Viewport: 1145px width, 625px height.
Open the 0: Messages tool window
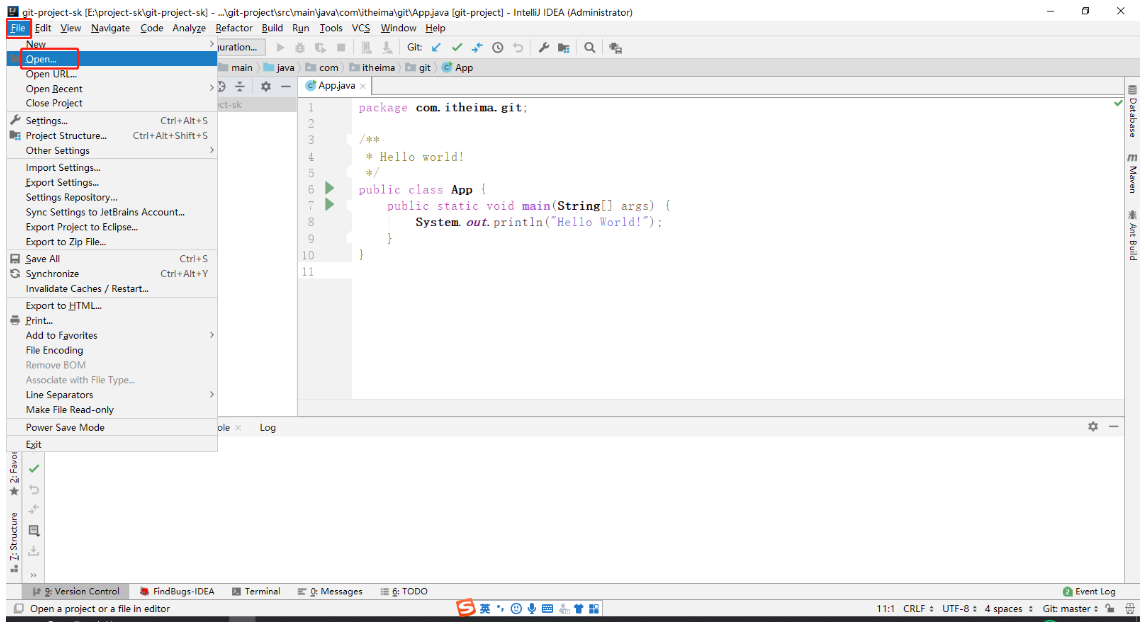329,591
